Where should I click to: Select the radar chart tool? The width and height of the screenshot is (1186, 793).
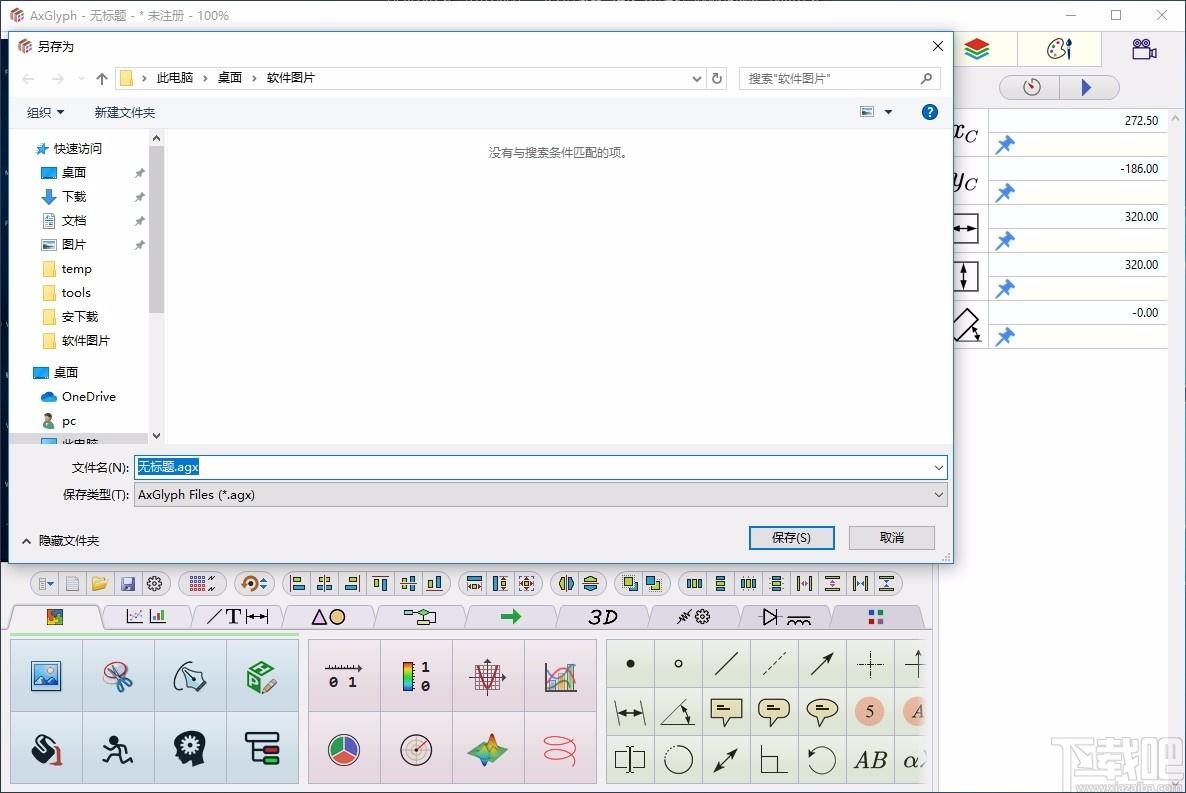[416, 749]
